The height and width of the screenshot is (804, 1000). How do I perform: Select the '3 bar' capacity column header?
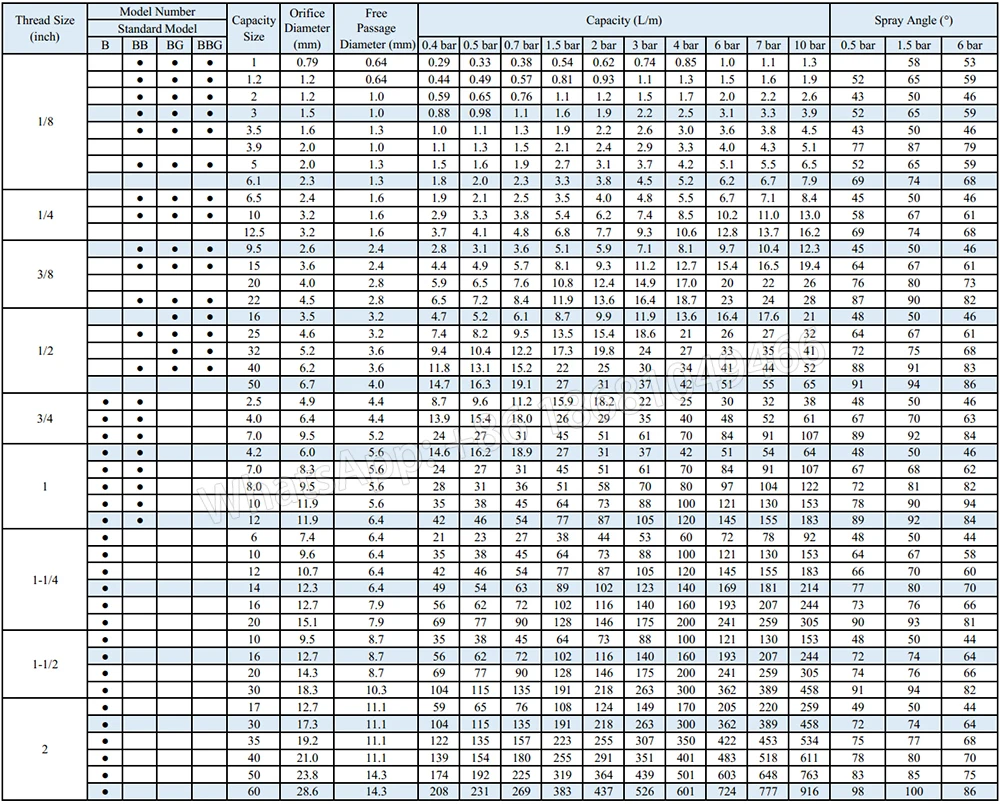[x=644, y=45]
